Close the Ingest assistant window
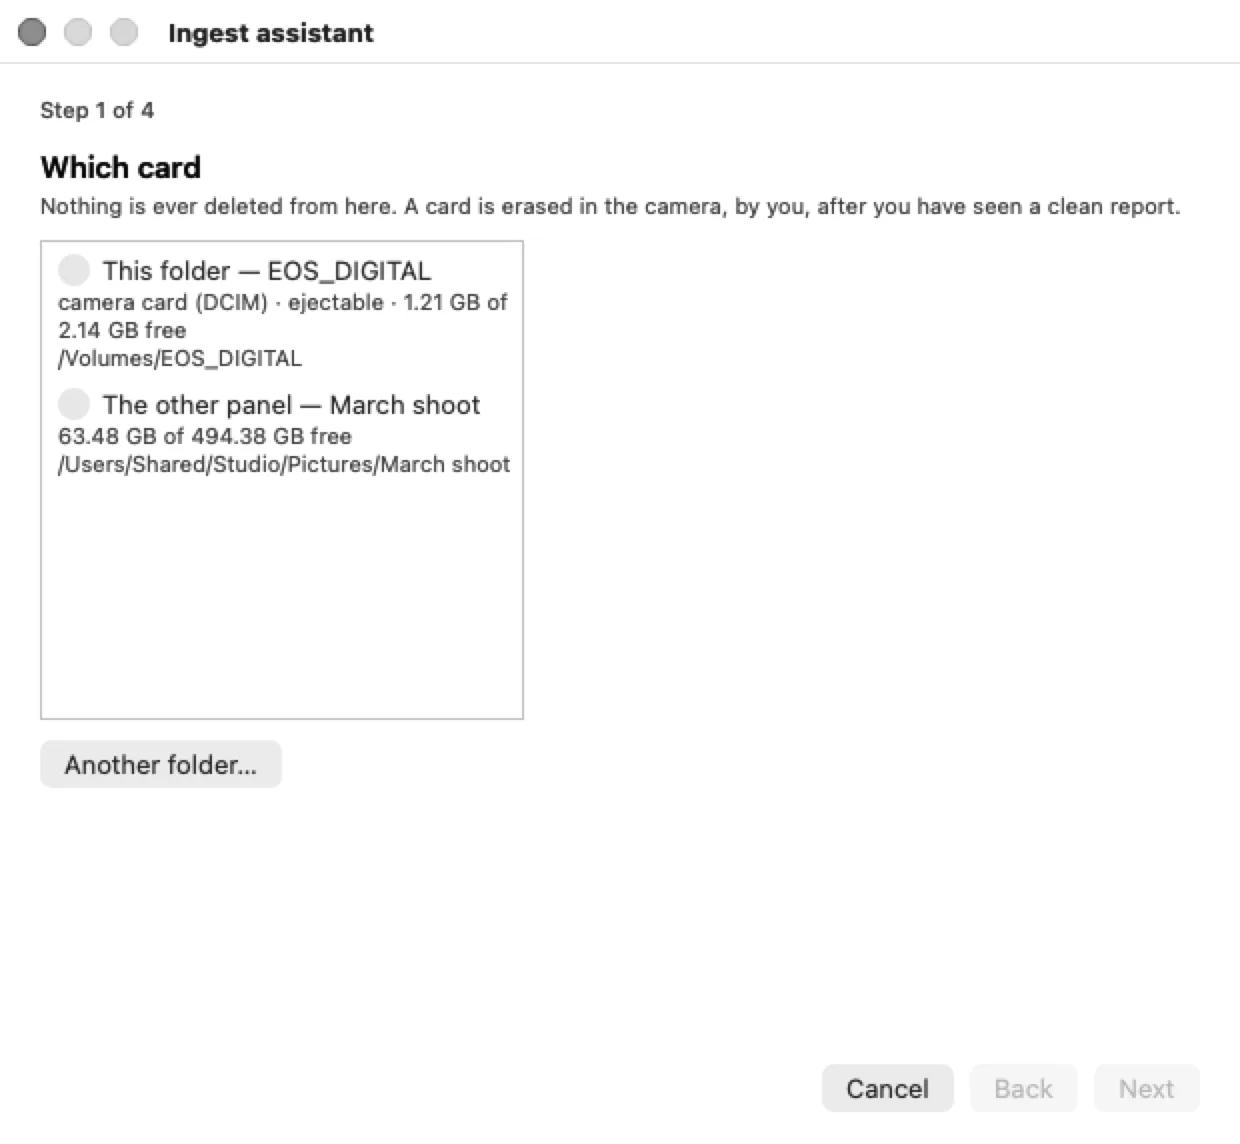Image resolution: width=1240 pixels, height=1144 pixels. (x=32, y=32)
